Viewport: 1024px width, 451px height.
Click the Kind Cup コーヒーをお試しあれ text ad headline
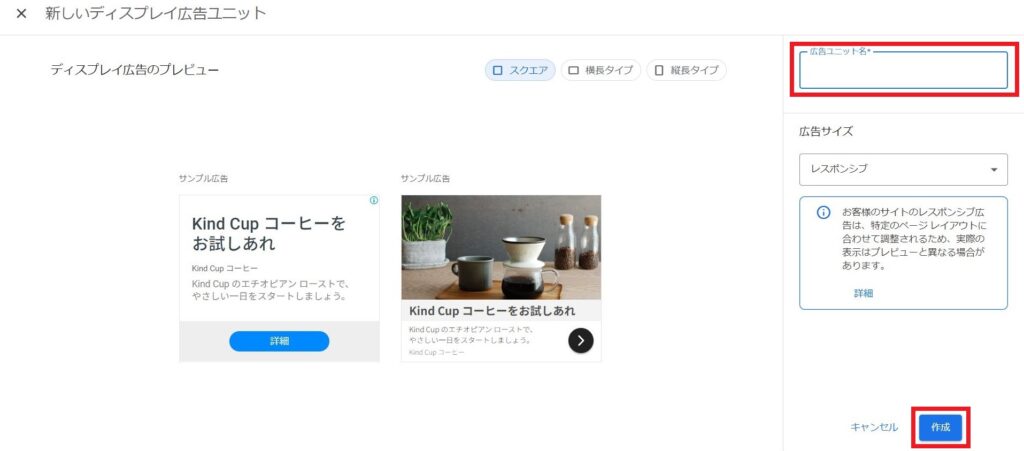pyautogui.click(x=268, y=234)
